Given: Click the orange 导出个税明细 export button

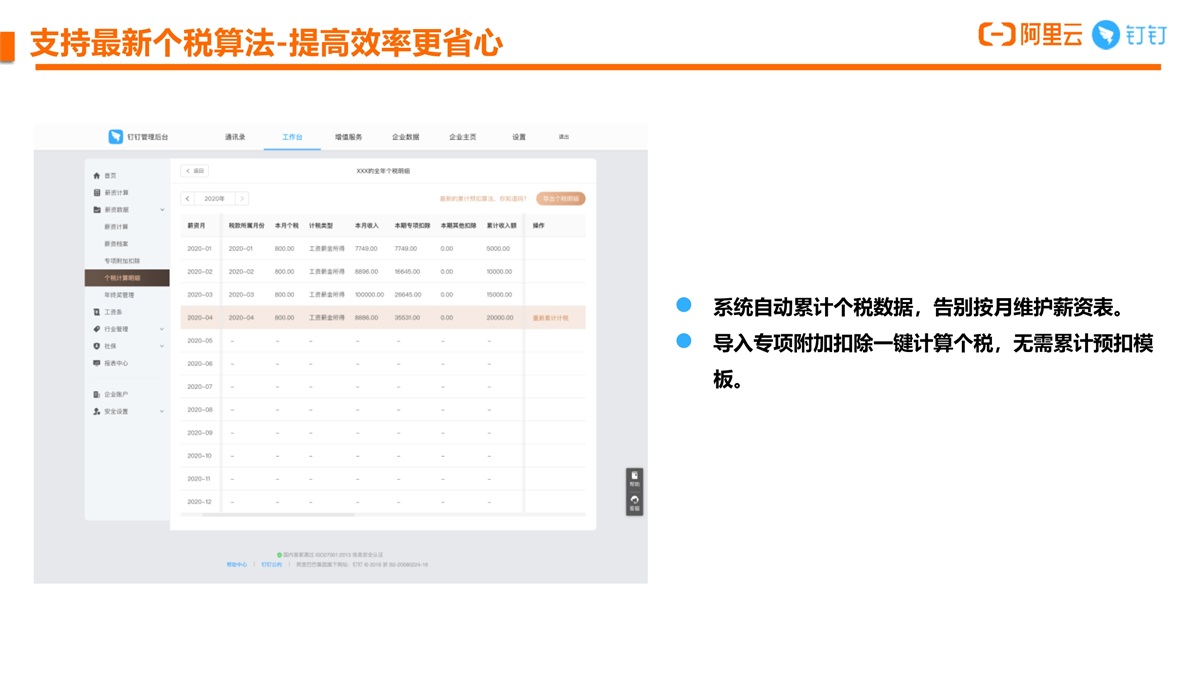Looking at the screenshot, I should [x=560, y=199].
